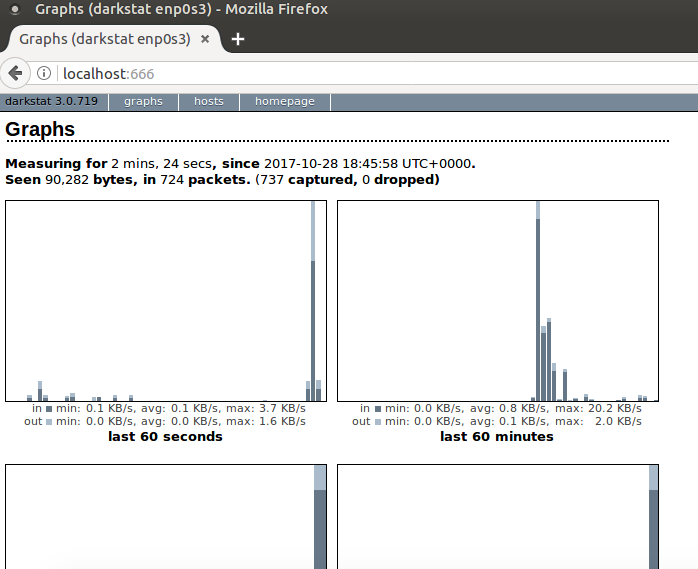The width and height of the screenshot is (698, 569).
Task: Click the 'out' legend swatch under 60 seconds graph
Action: coord(49,422)
